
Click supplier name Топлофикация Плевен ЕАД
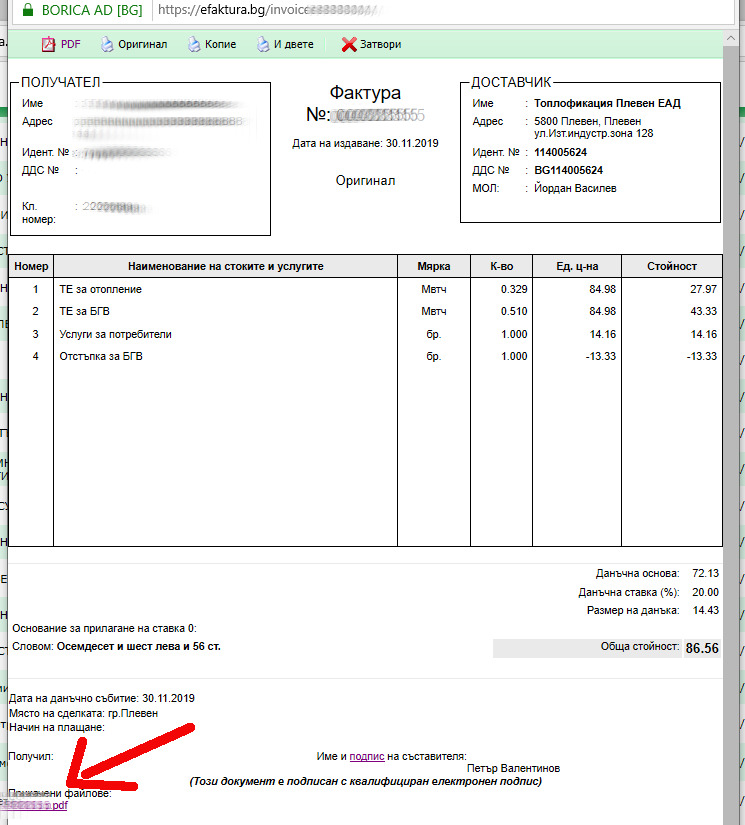pyautogui.click(x=607, y=103)
